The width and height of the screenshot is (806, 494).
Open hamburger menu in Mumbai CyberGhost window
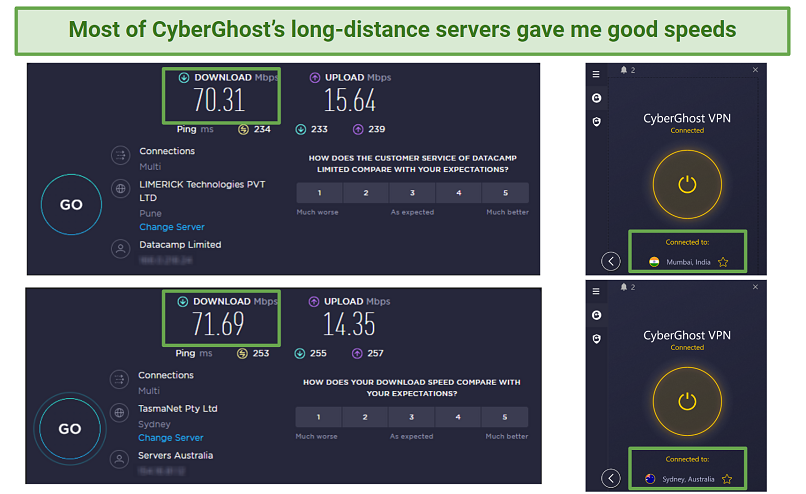pyautogui.click(x=596, y=74)
